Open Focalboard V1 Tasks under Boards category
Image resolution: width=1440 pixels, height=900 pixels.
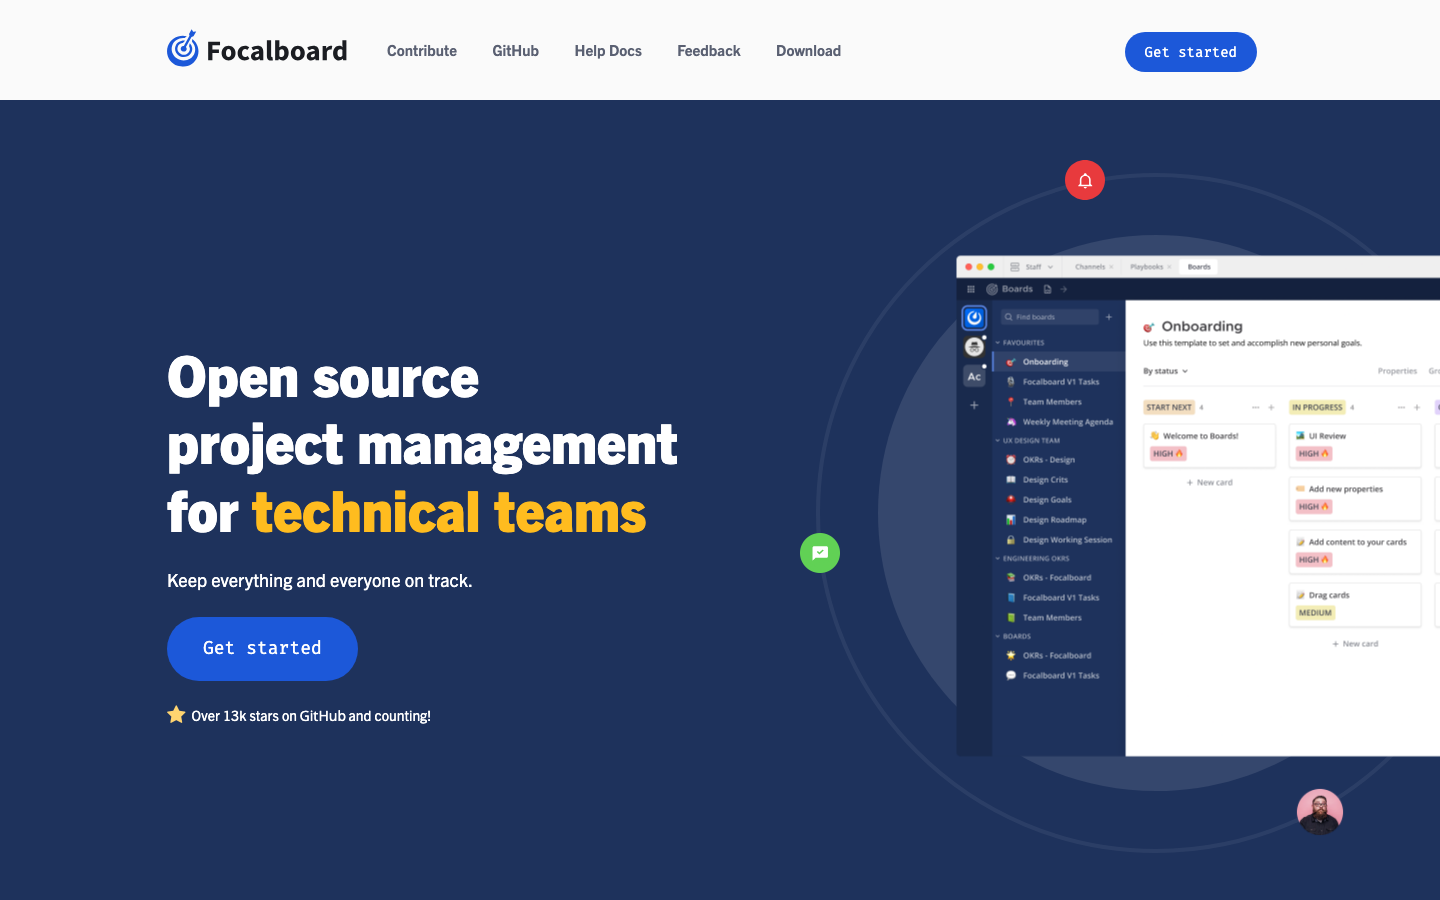(1059, 676)
